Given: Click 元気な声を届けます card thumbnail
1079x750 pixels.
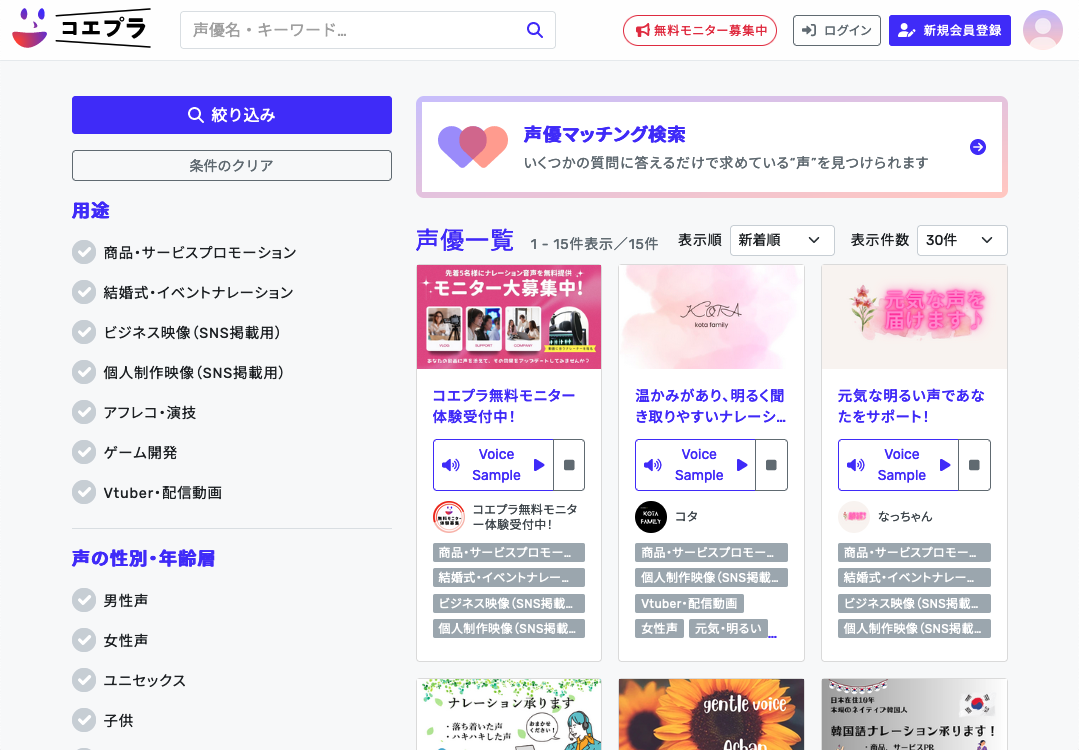Looking at the screenshot, I should (915, 317).
